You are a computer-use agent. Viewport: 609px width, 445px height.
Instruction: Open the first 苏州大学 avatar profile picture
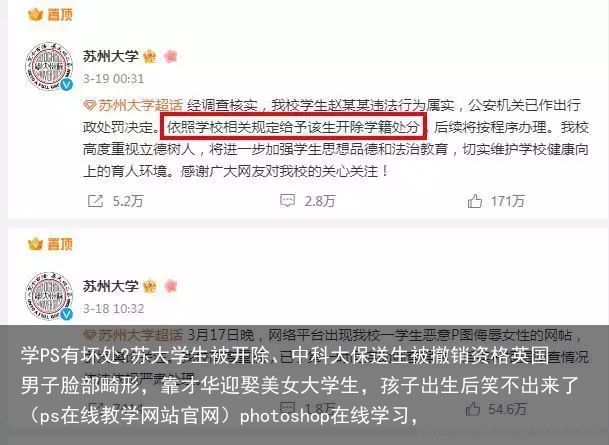click(x=49, y=66)
